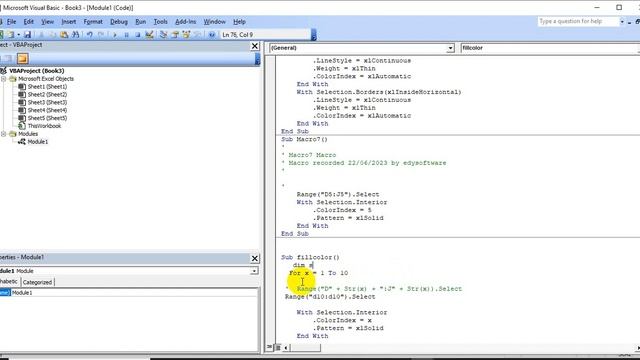
Task: Click the standard toolbar options handle
Action: pyautogui.click(x=313, y=35)
